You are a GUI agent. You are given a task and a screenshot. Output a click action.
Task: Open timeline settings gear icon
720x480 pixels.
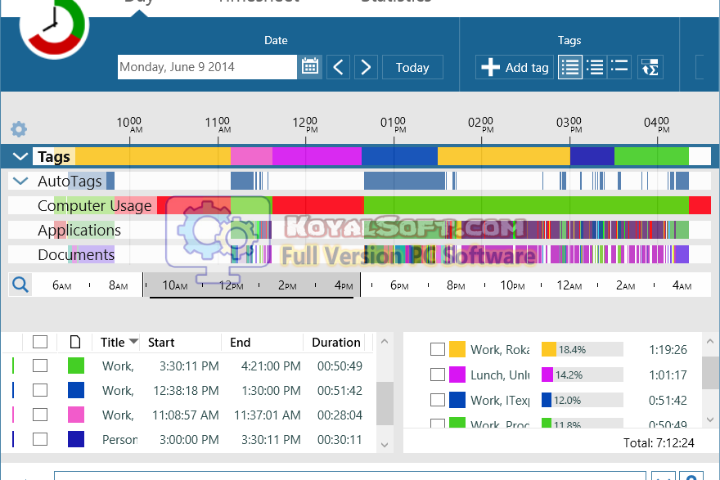point(19,129)
